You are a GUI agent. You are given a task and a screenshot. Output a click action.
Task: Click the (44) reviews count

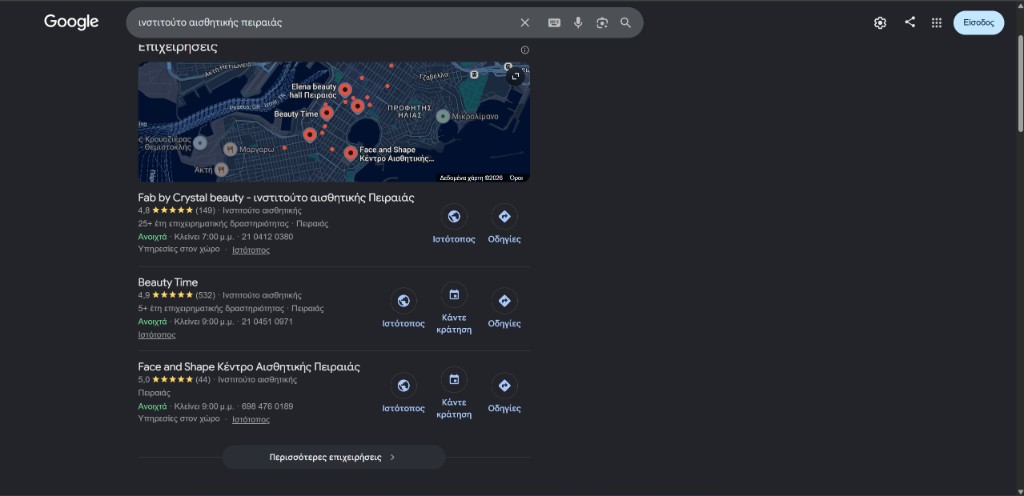pos(202,380)
